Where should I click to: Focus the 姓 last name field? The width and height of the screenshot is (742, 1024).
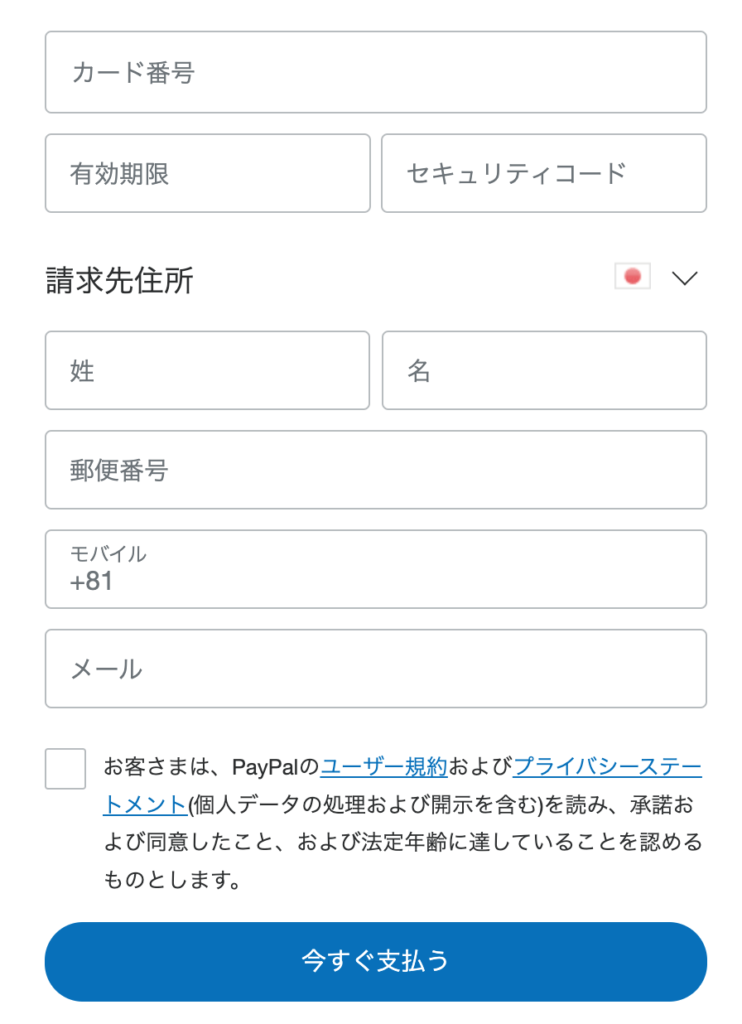click(208, 370)
